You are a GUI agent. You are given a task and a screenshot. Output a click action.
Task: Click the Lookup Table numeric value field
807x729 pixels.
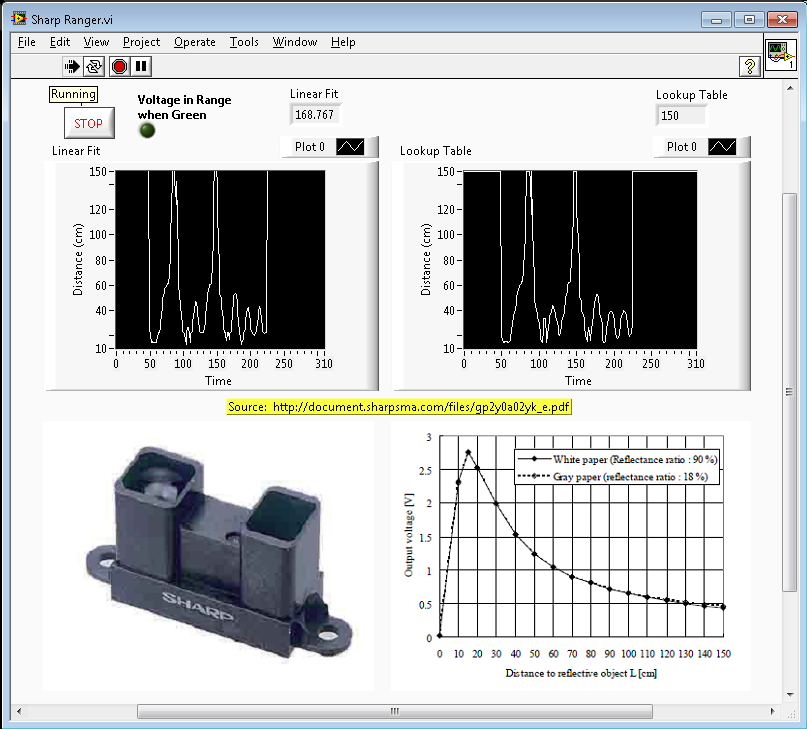[x=681, y=115]
